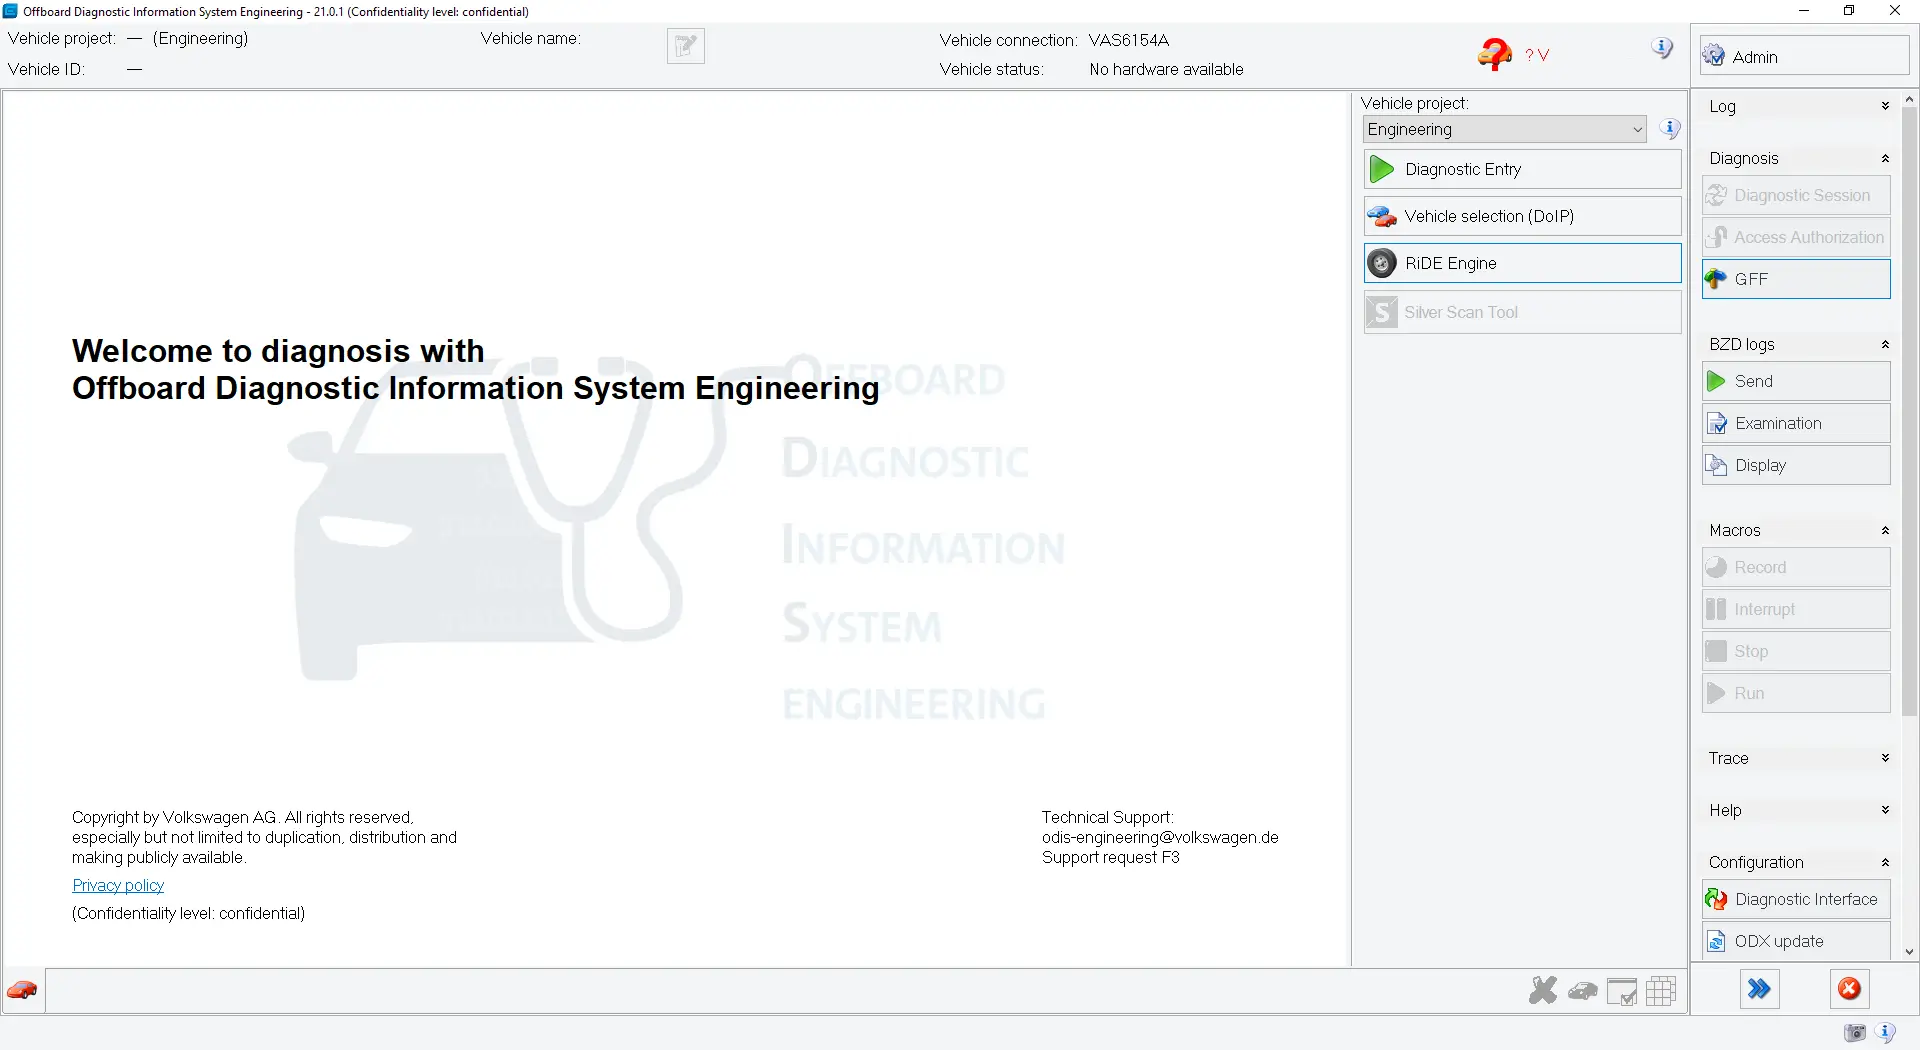Screen dimensions: 1920x1050
Task: Click the camera screenshot icon in status bar
Action: [1855, 1032]
